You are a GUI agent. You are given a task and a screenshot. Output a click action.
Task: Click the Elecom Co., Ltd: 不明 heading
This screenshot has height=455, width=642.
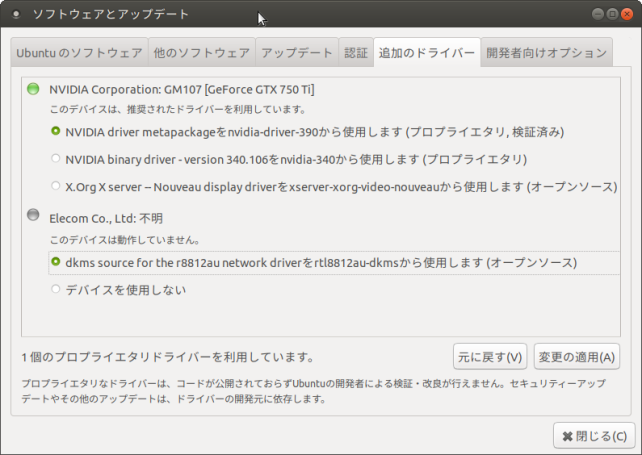(106, 218)
